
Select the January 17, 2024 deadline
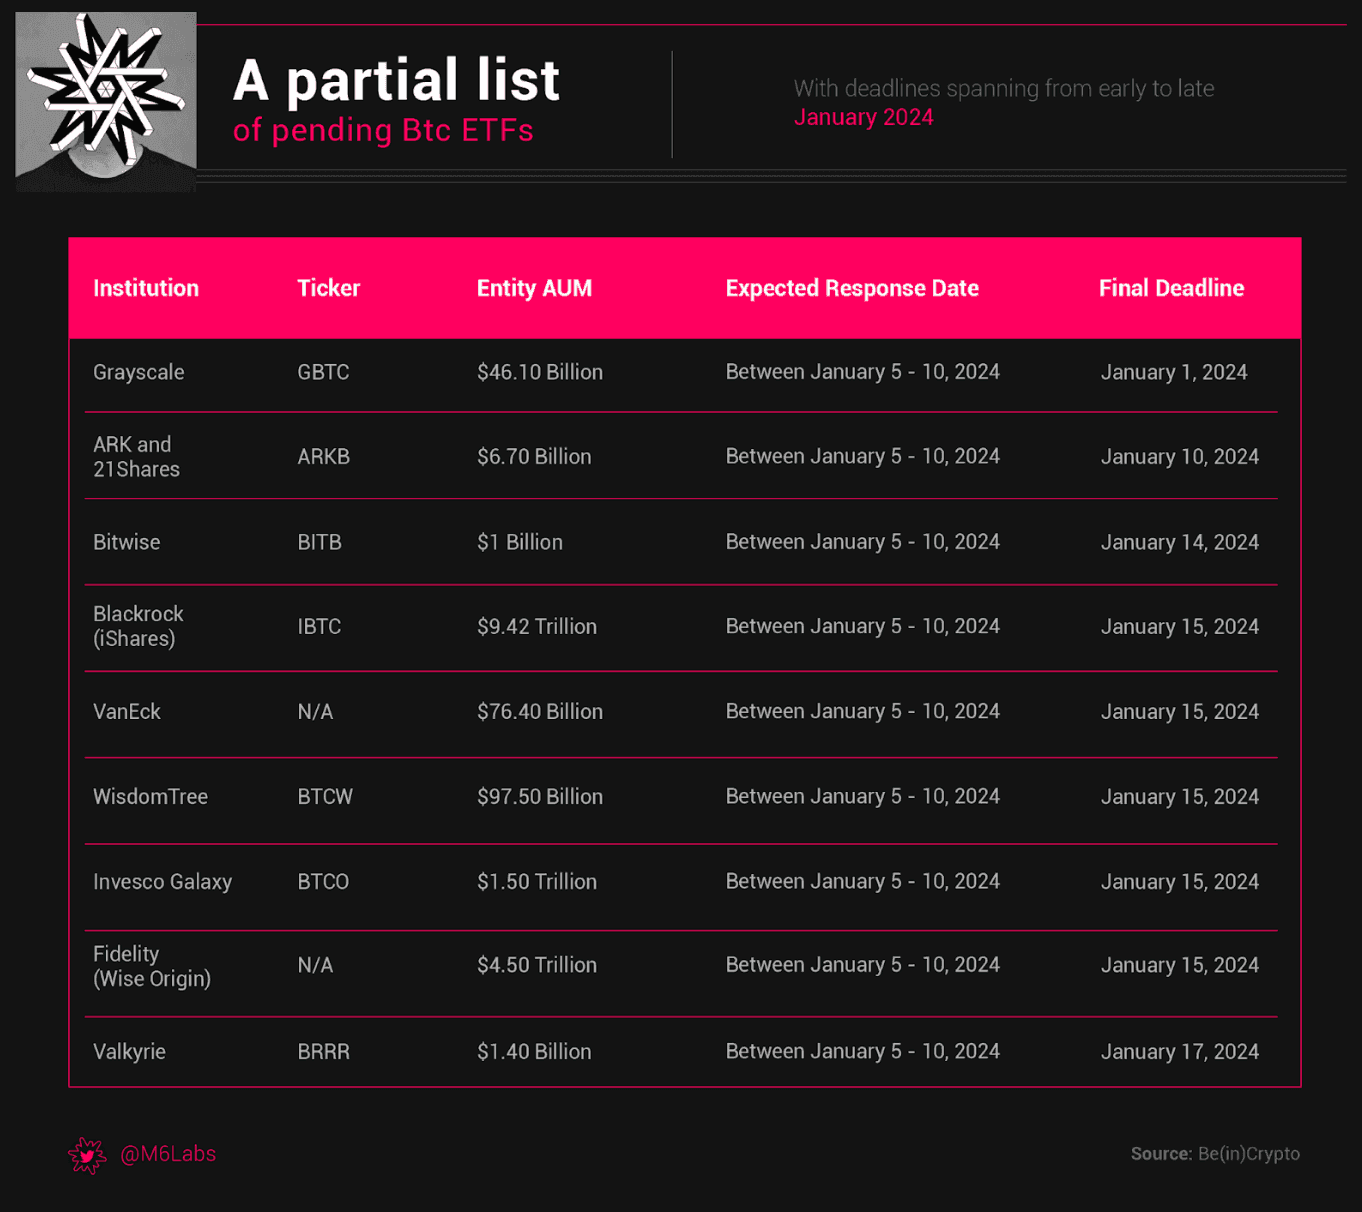1179,1052
